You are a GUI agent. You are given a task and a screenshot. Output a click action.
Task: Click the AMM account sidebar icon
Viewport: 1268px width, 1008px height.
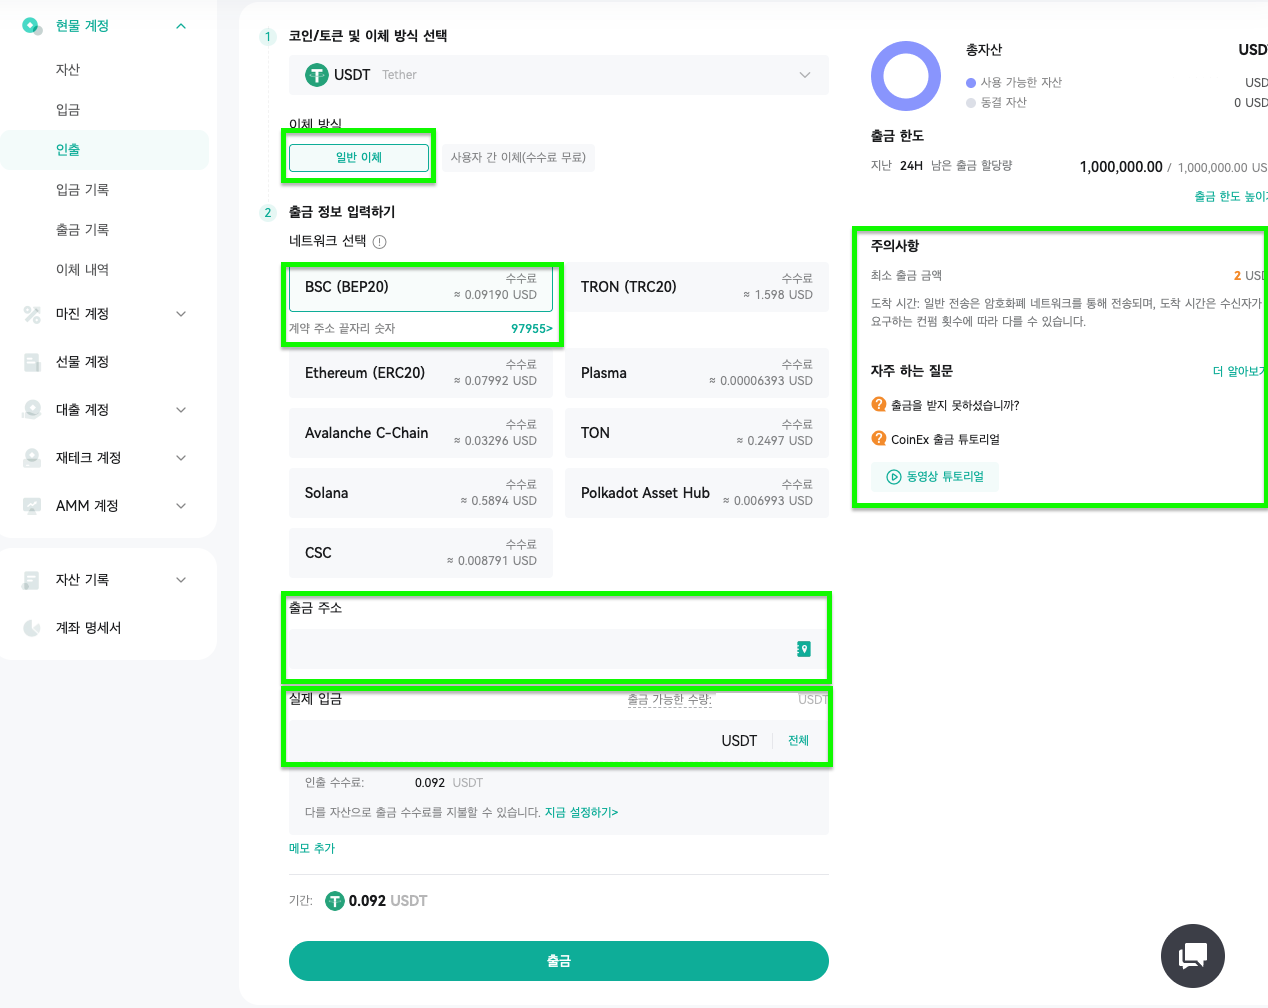(32, 506)
